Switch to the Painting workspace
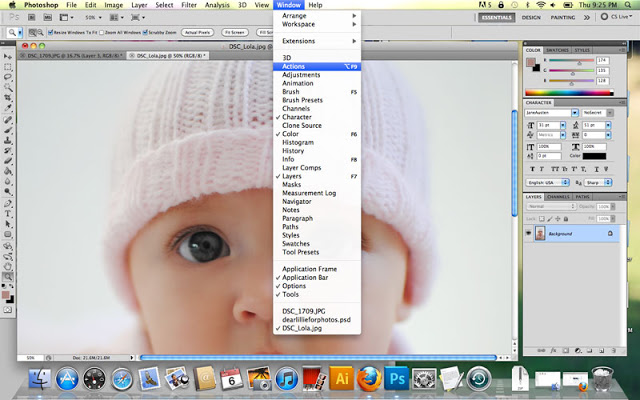The width and height of the screenshot is (640, 400). 563,18
